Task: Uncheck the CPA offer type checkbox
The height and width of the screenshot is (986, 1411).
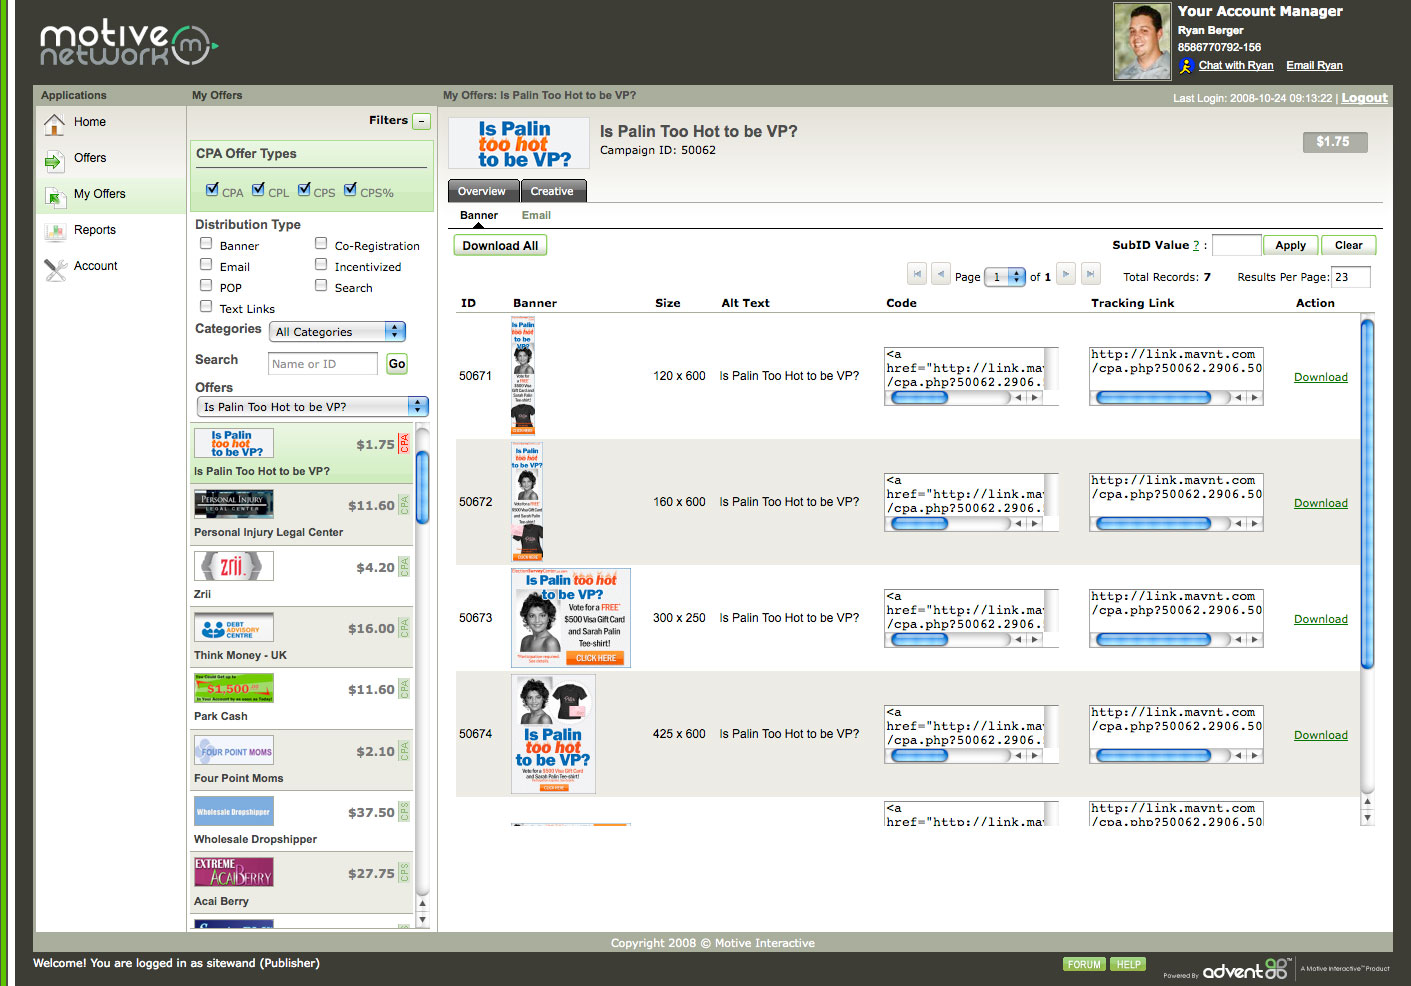Action: point(212,189)
